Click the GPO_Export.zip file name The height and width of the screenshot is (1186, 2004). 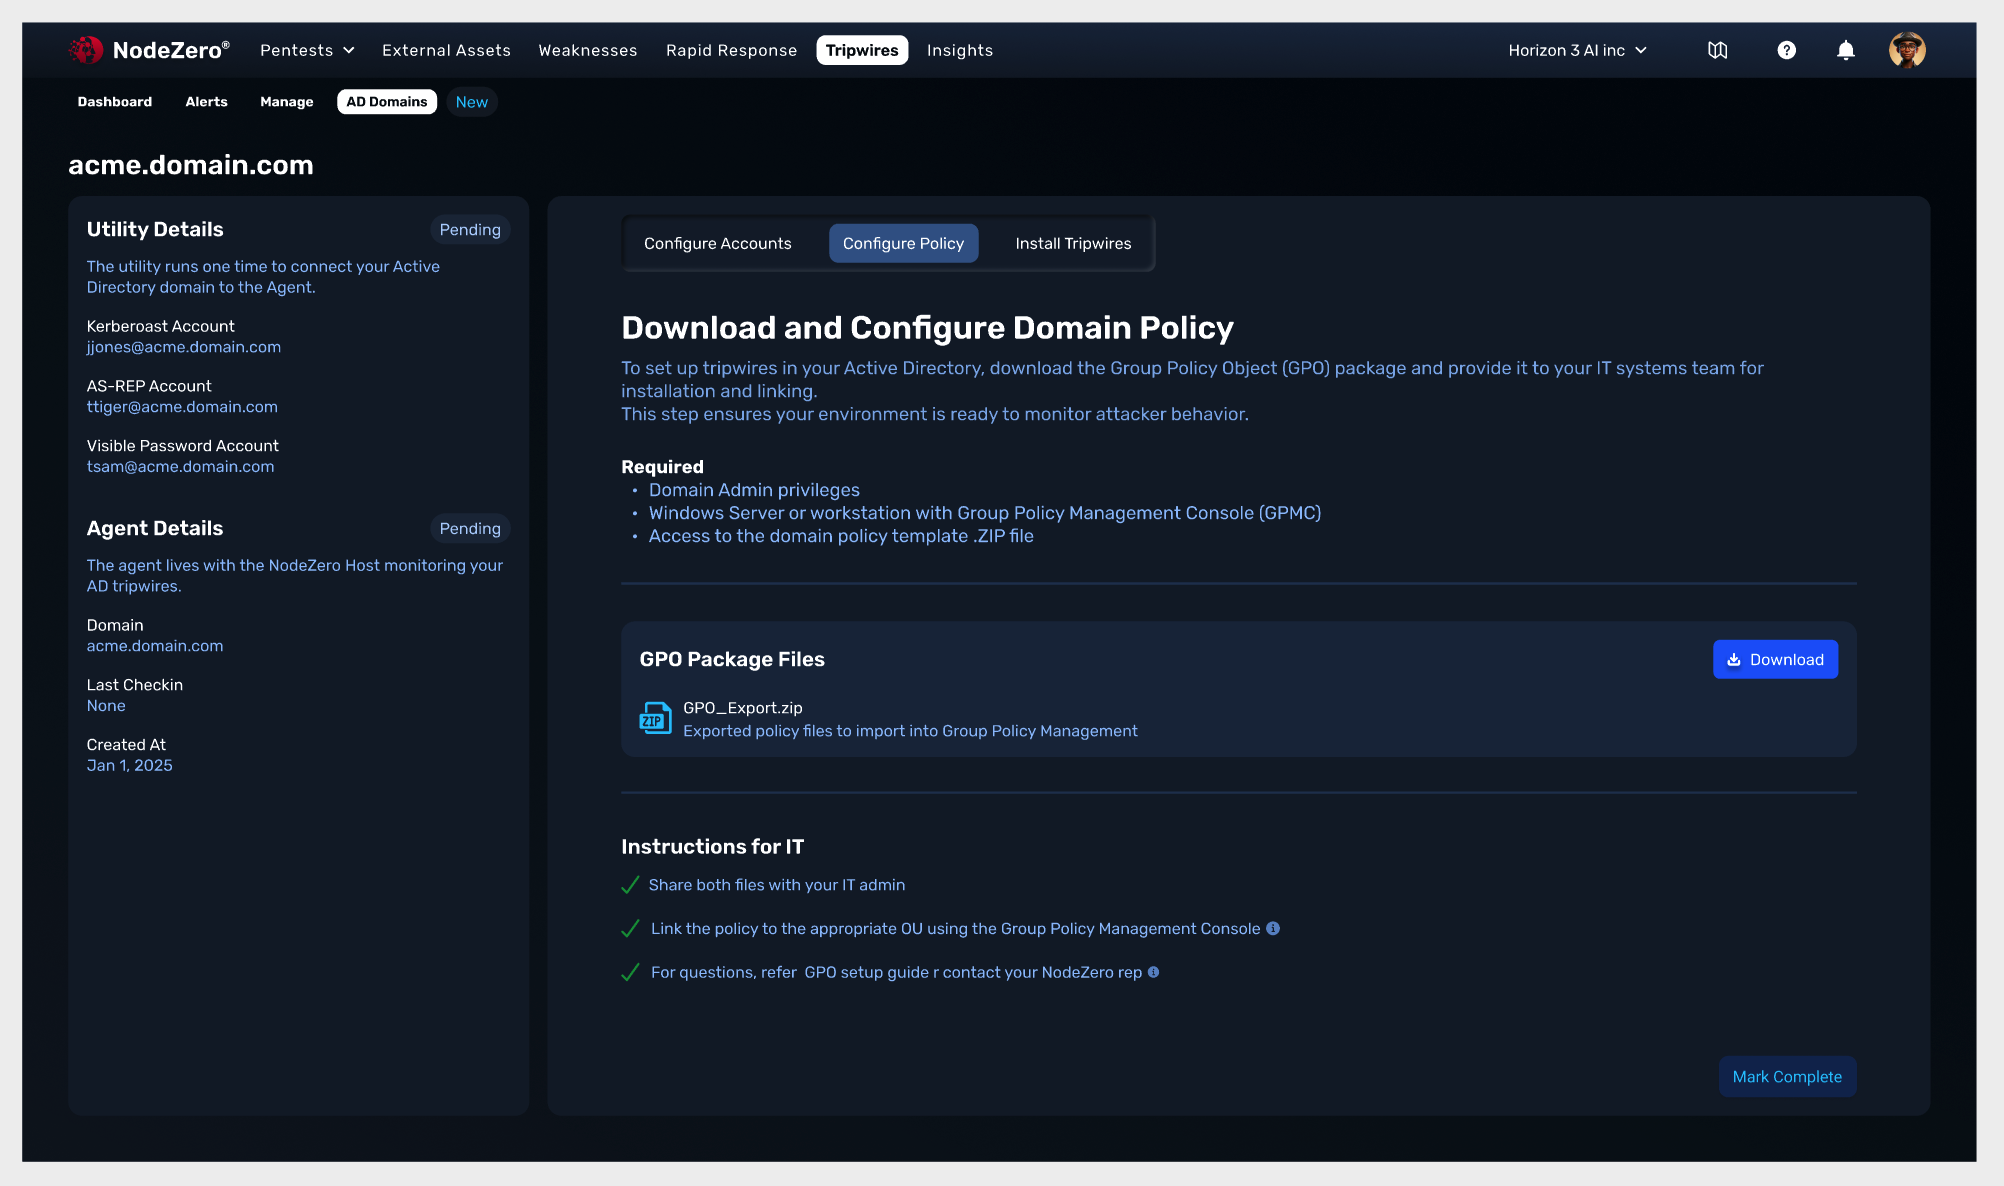pos(743,708)
